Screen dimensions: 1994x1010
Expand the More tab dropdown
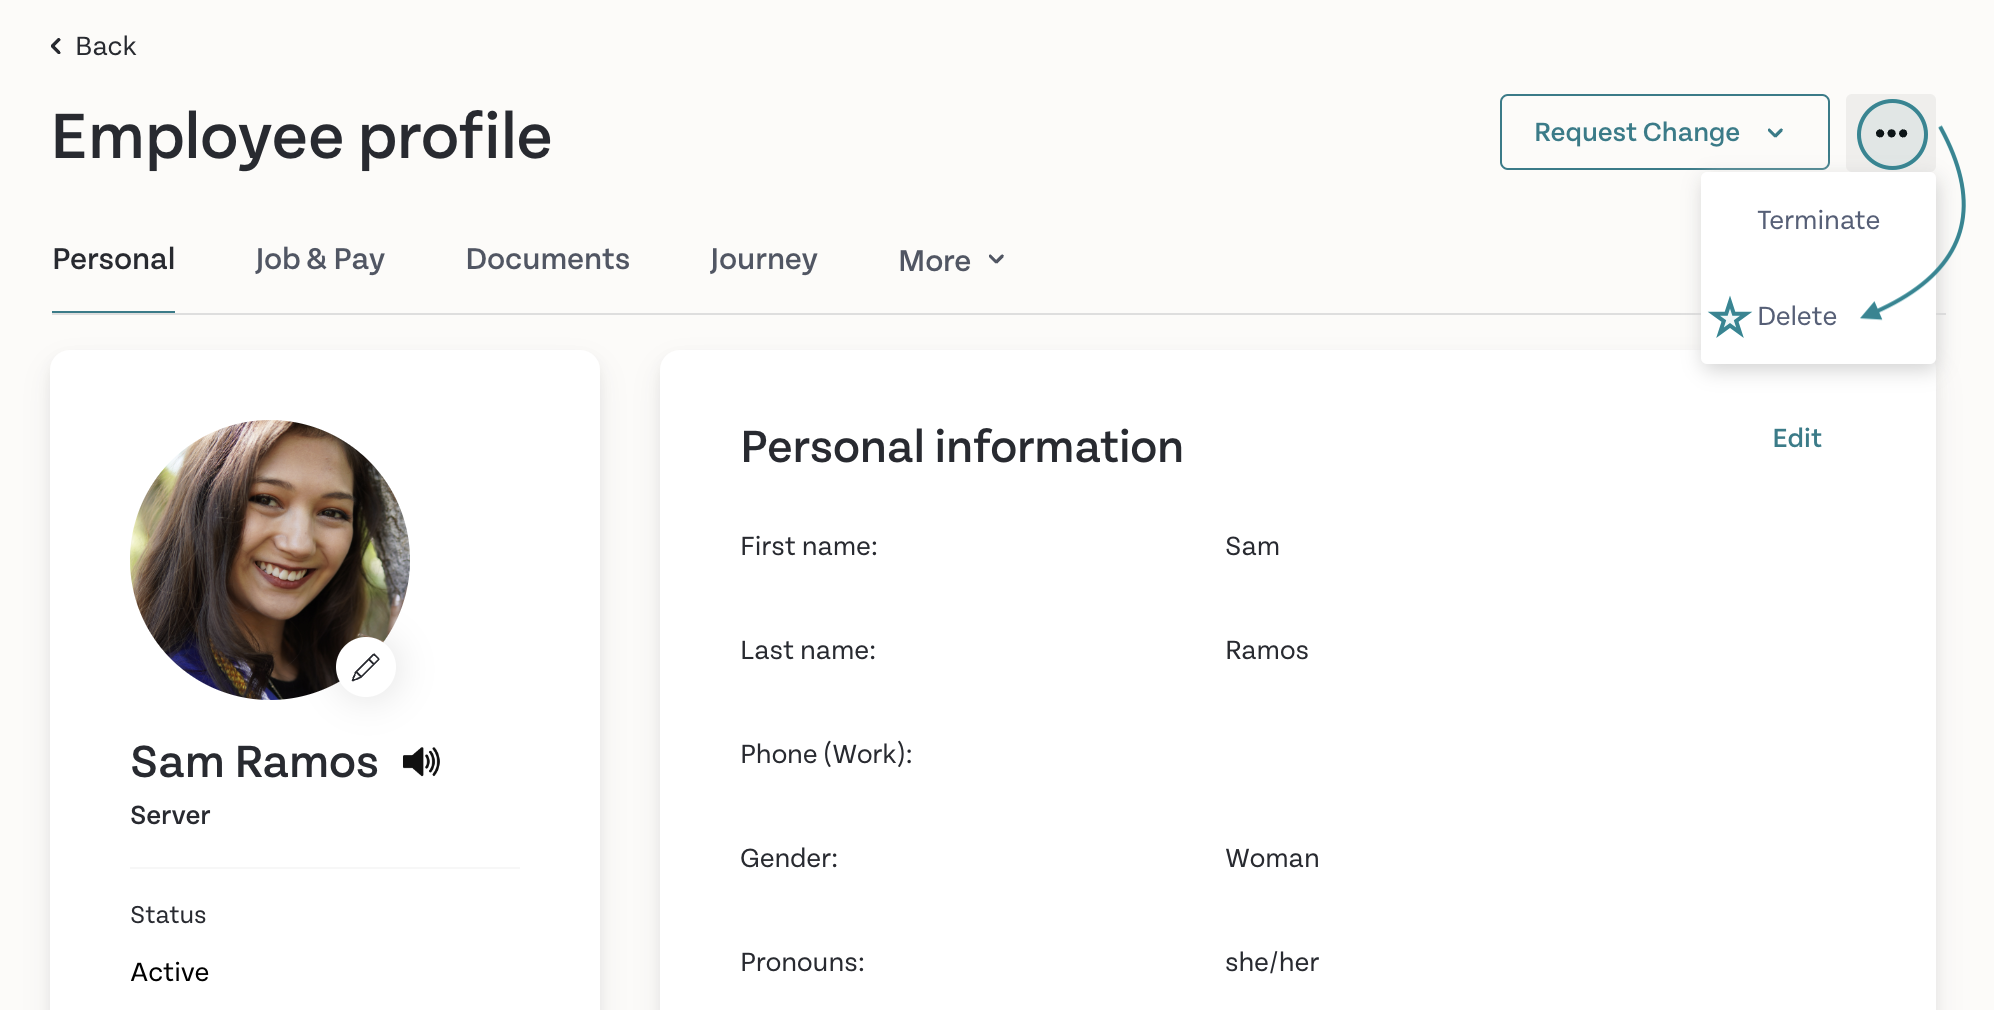(951, 260)
